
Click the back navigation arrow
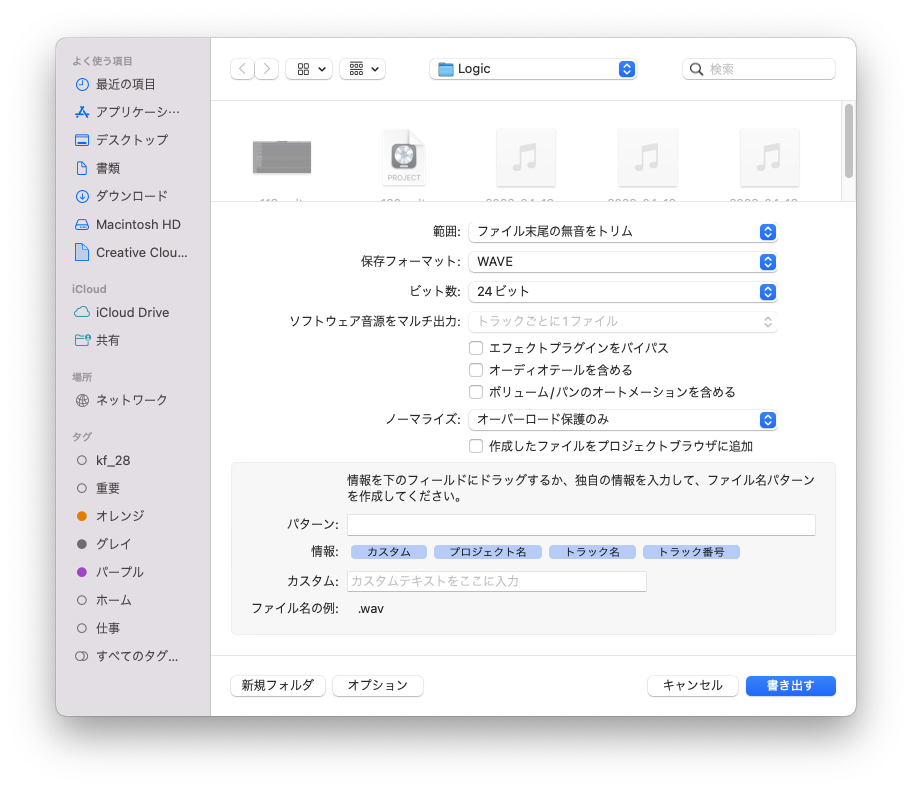[x=242, y=69]
